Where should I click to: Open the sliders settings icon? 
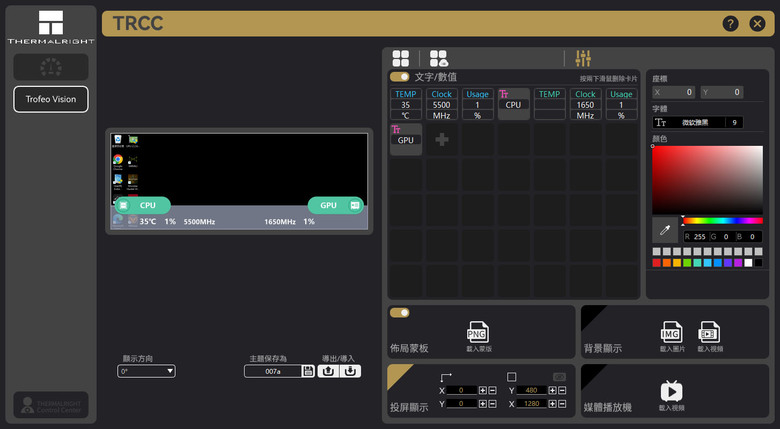[583, 58]
